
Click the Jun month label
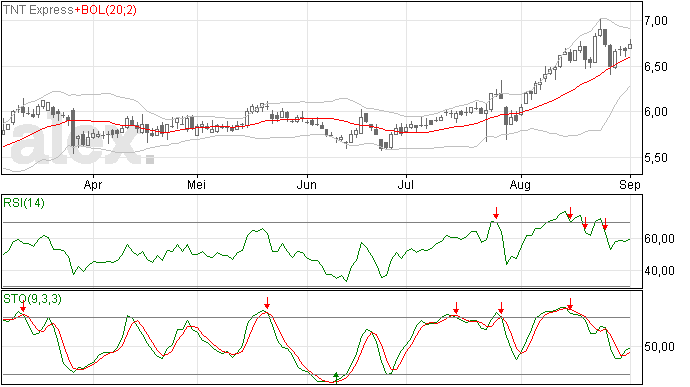pyautogui.click(x=306, y=184)
